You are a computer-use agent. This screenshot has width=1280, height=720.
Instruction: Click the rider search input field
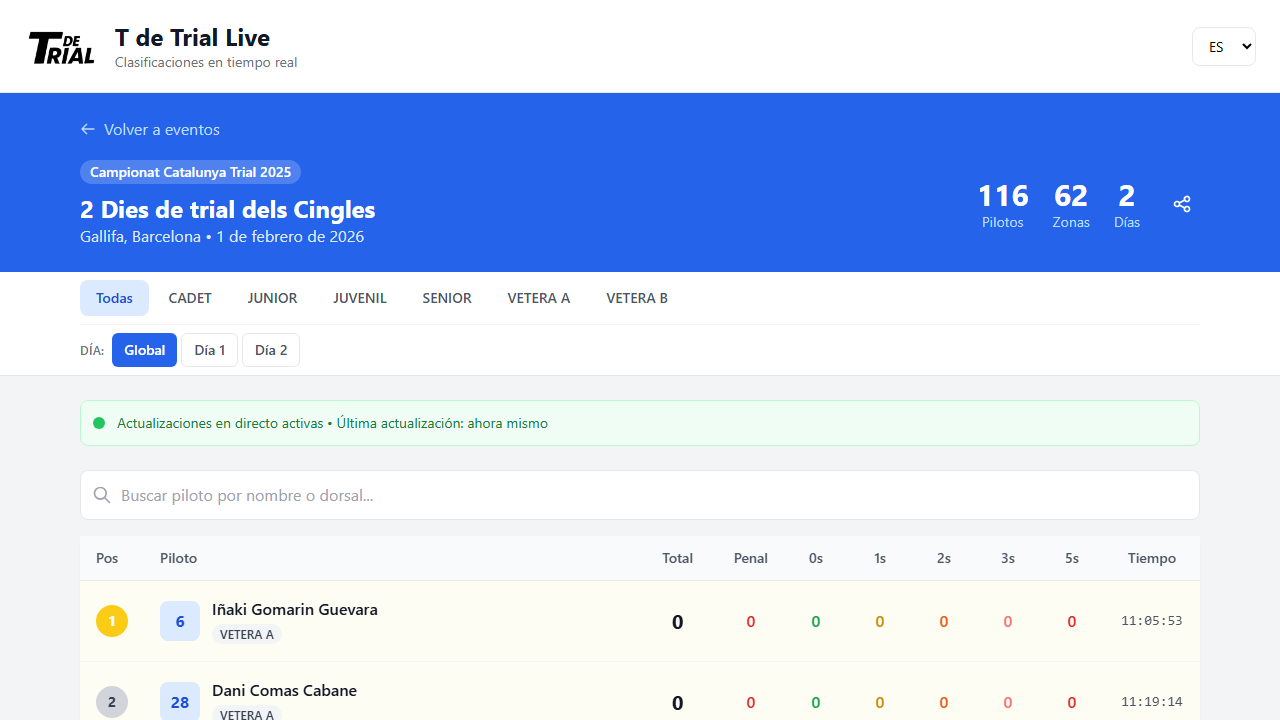640,495
